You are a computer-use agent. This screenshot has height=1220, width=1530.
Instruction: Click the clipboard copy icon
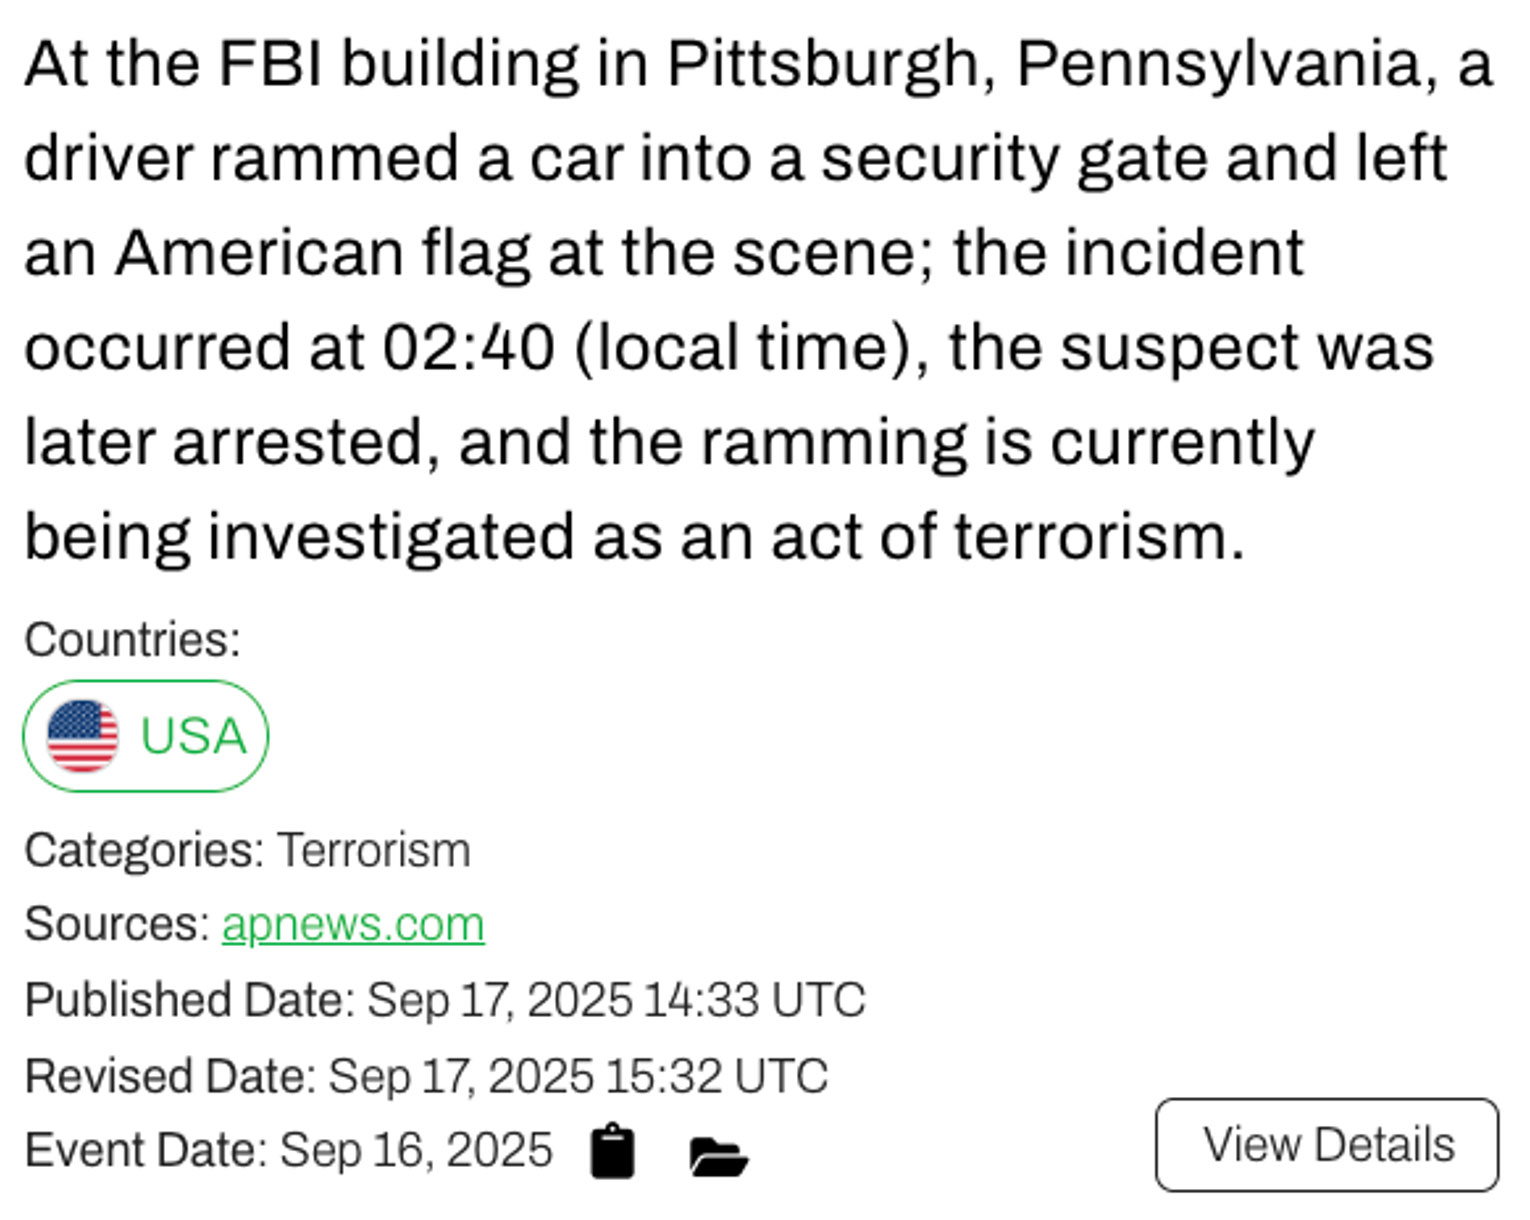click(612, 1152)
